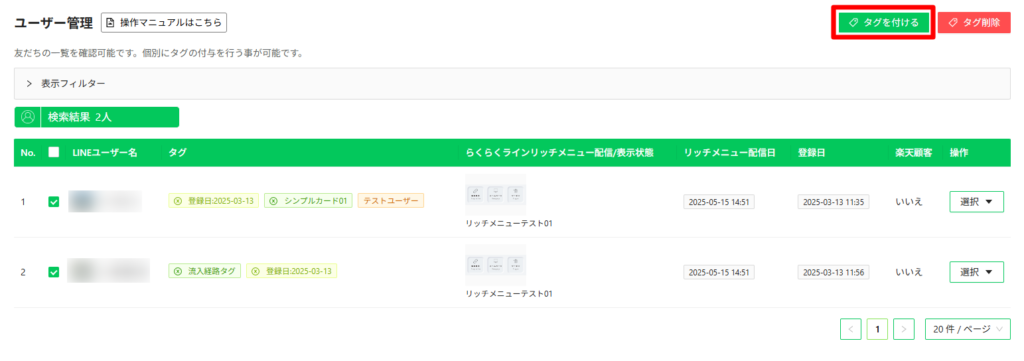Remove the 流入経路タグ tag via its x icon

(178, 270)
